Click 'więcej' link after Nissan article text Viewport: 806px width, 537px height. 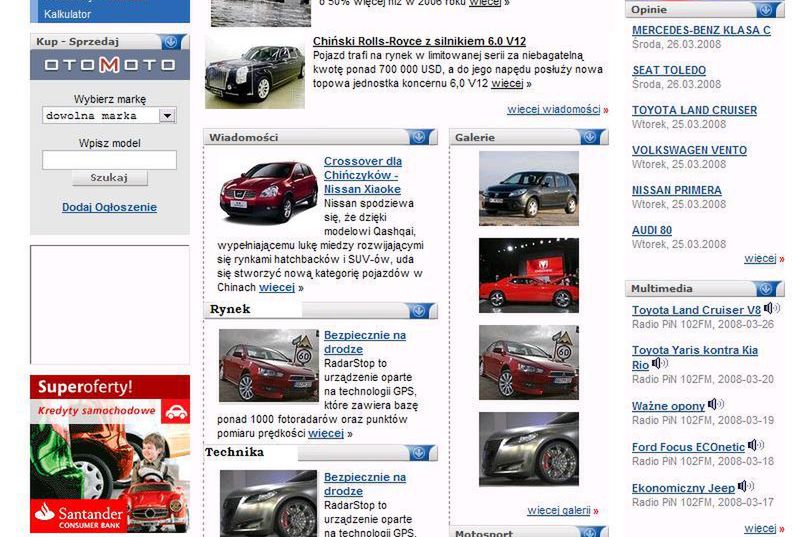pos(277,287)
